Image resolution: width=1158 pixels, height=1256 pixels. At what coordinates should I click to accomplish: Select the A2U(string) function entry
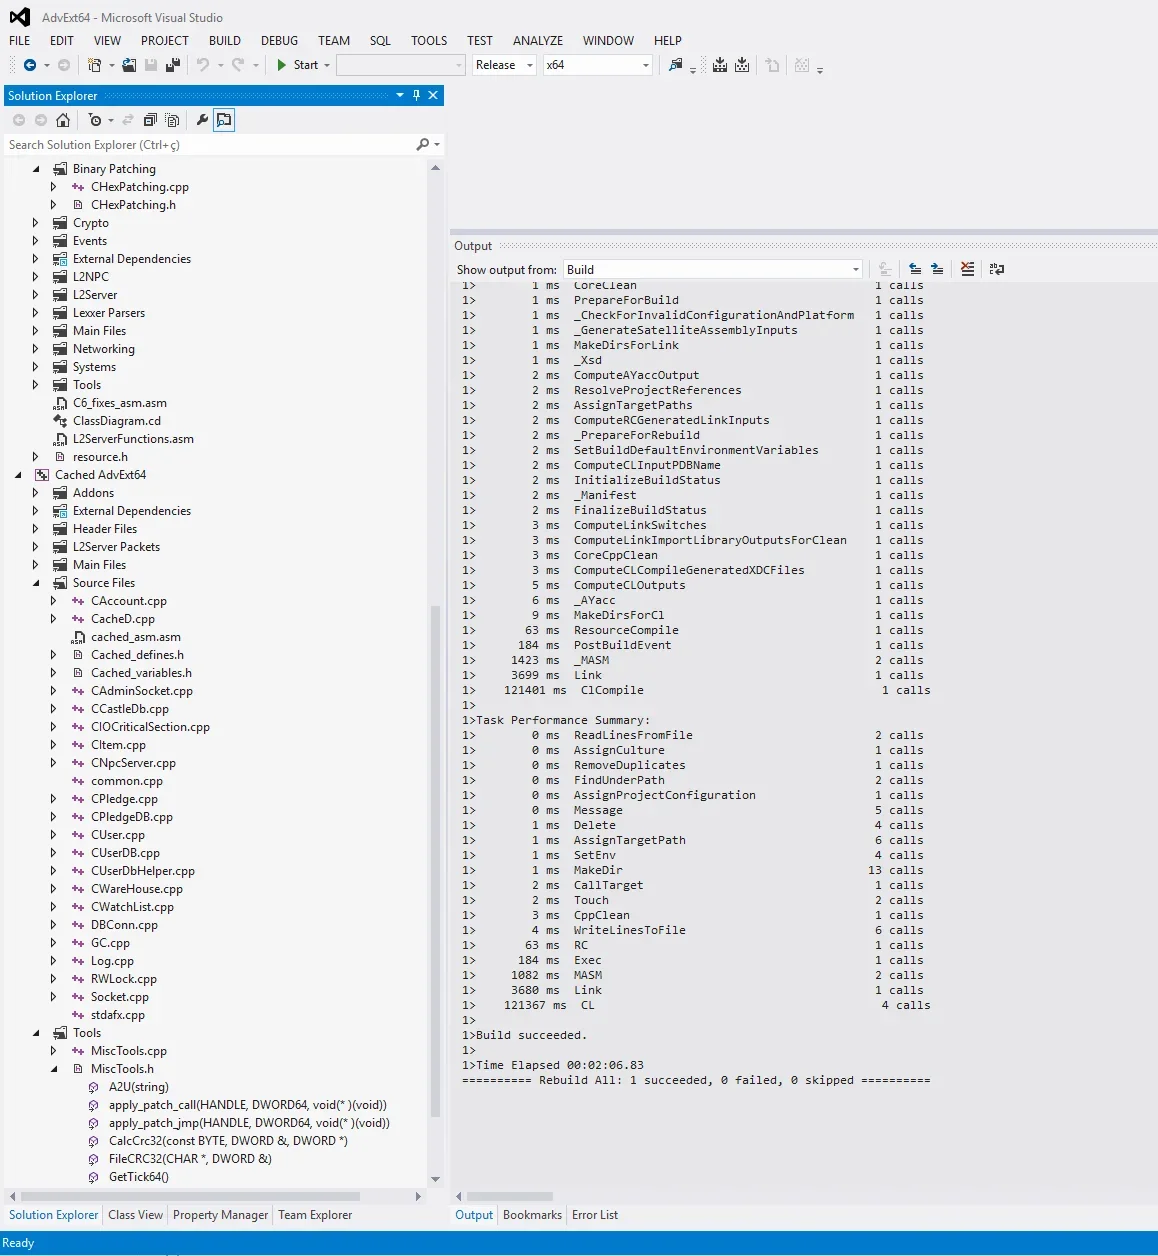139,1087
